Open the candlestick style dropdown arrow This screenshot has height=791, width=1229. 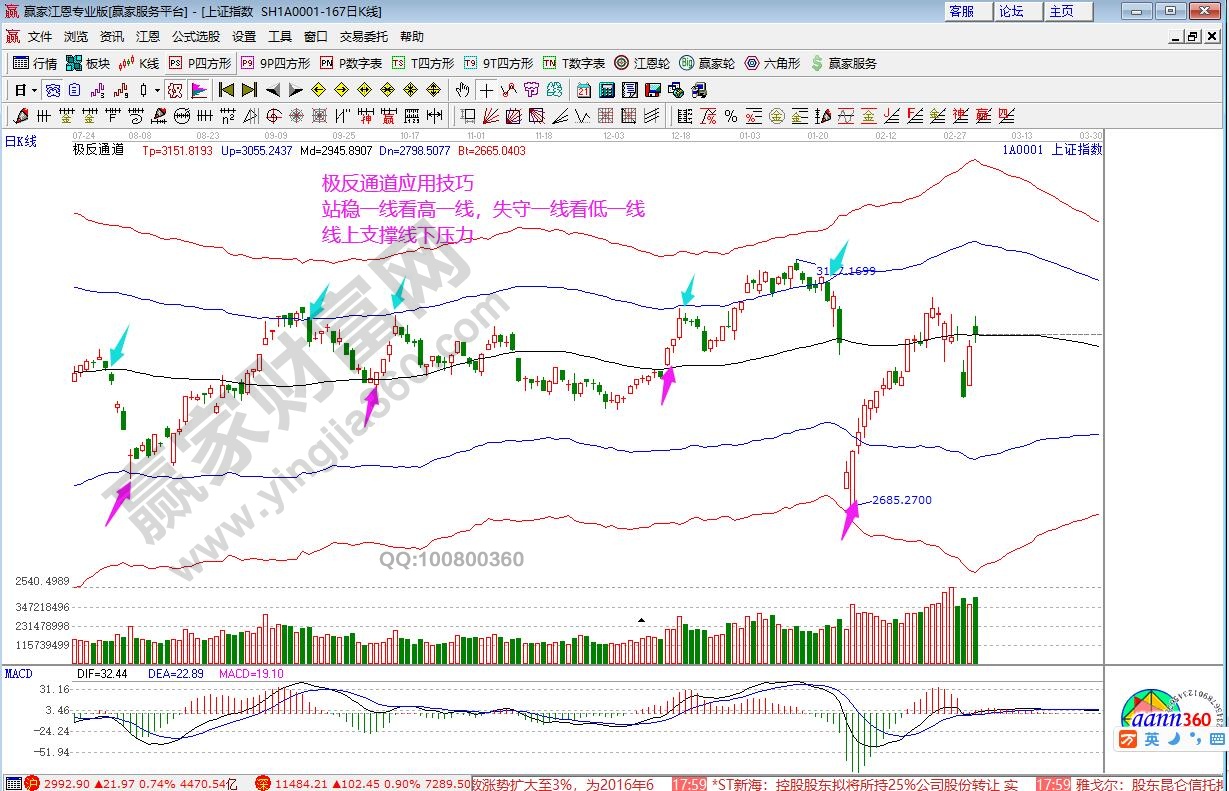pos(156,90)
